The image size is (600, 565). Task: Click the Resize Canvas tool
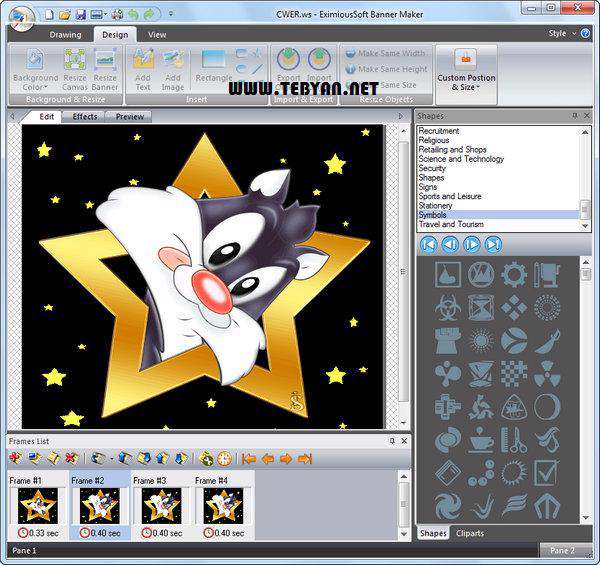75,70
